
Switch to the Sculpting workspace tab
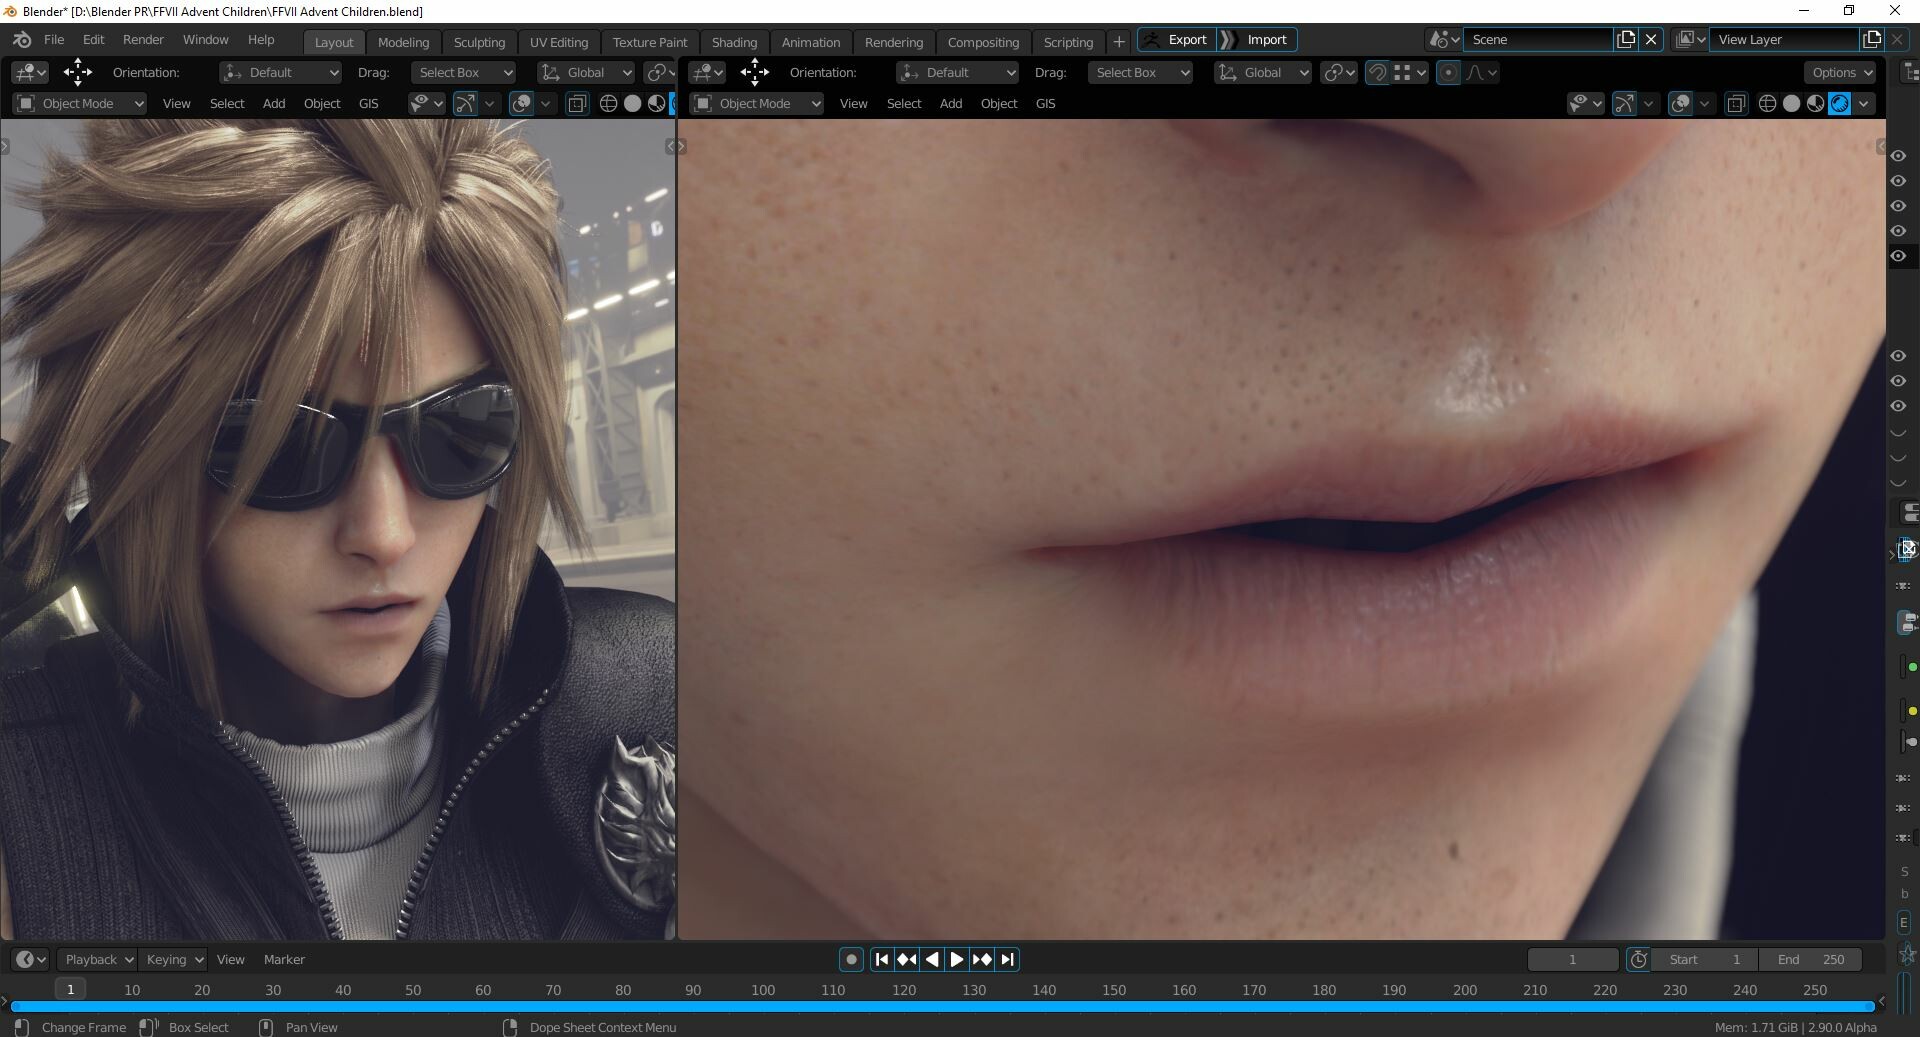tap(479, 42)
